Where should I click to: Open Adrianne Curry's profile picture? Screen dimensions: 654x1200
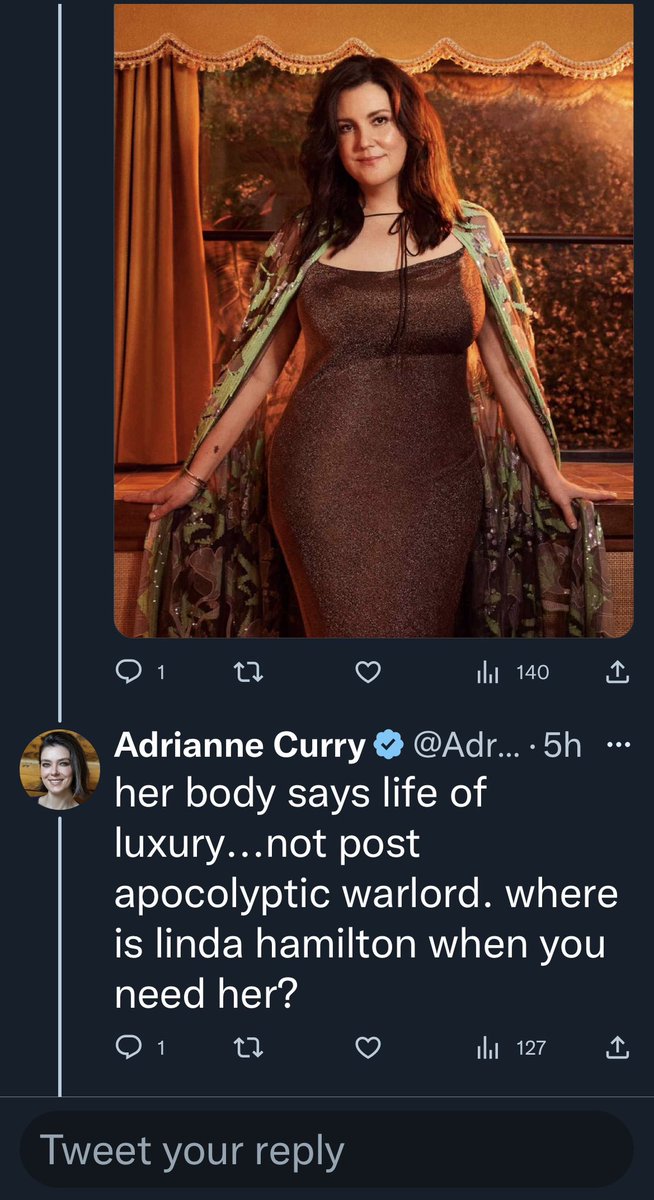point(60,769)
